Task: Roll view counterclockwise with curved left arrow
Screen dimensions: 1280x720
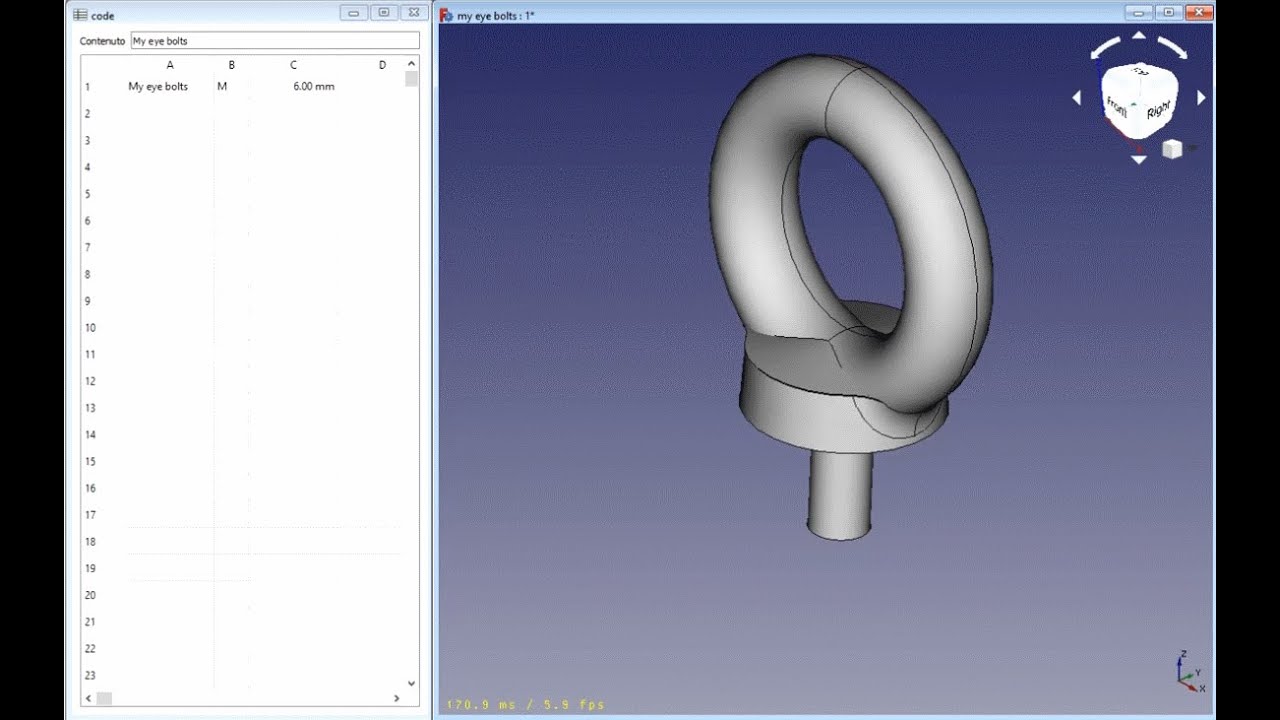Action: [1105, 47]
